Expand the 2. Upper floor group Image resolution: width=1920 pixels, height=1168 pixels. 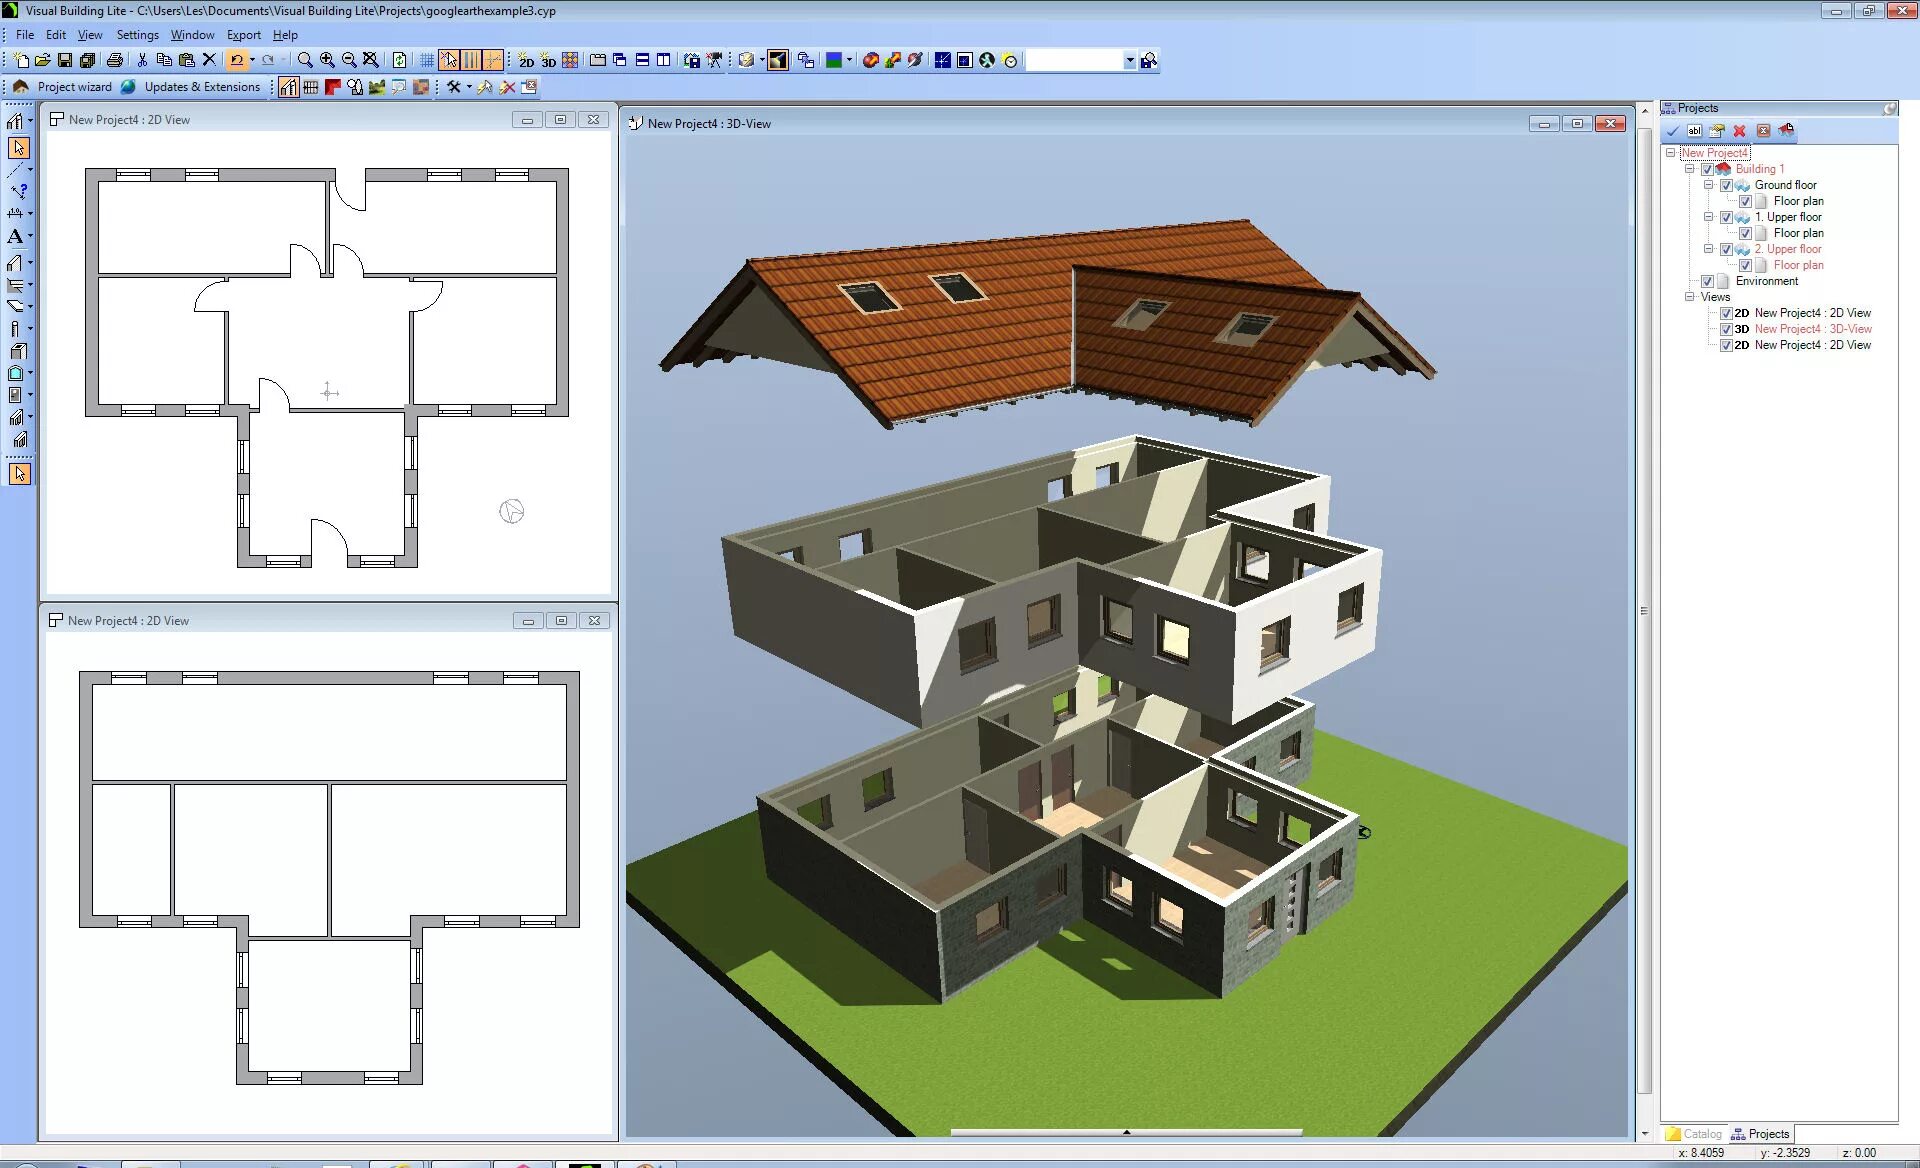1706,248
